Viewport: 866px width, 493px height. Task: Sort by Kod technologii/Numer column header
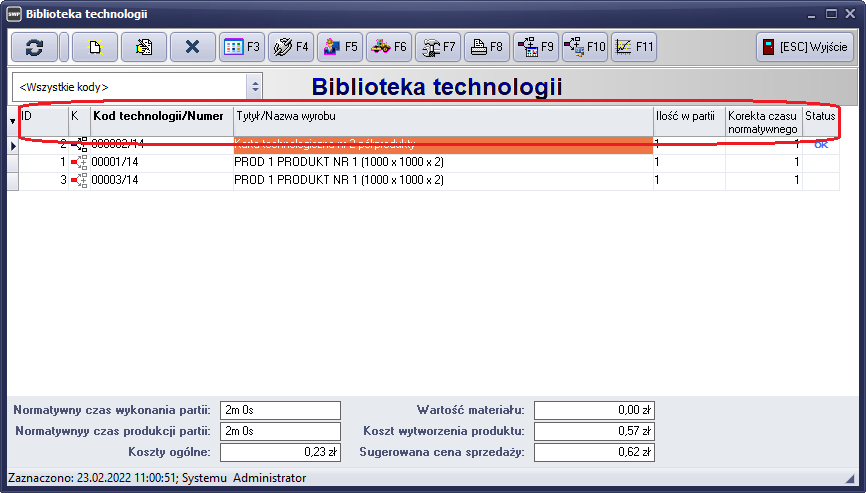point(158,117)
